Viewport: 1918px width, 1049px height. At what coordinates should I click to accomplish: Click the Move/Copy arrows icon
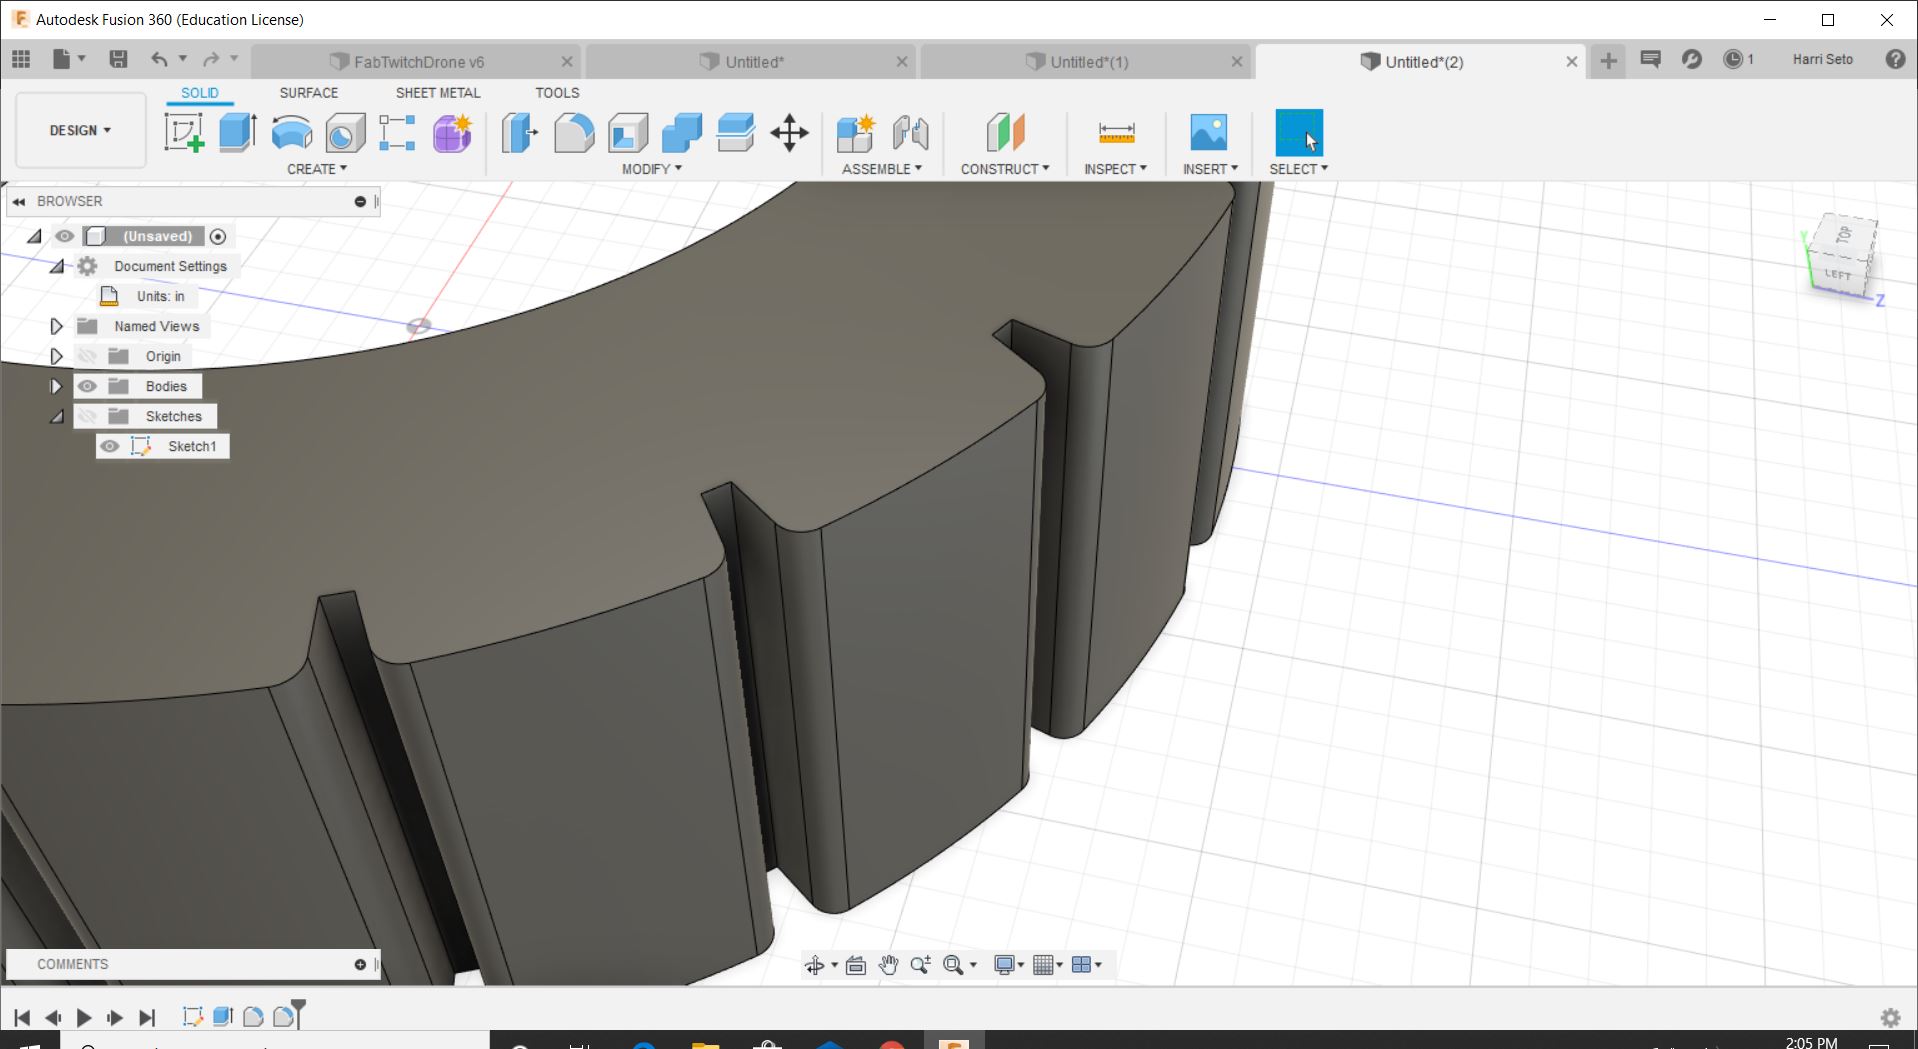pyautogui.click(x=789, y=133)
